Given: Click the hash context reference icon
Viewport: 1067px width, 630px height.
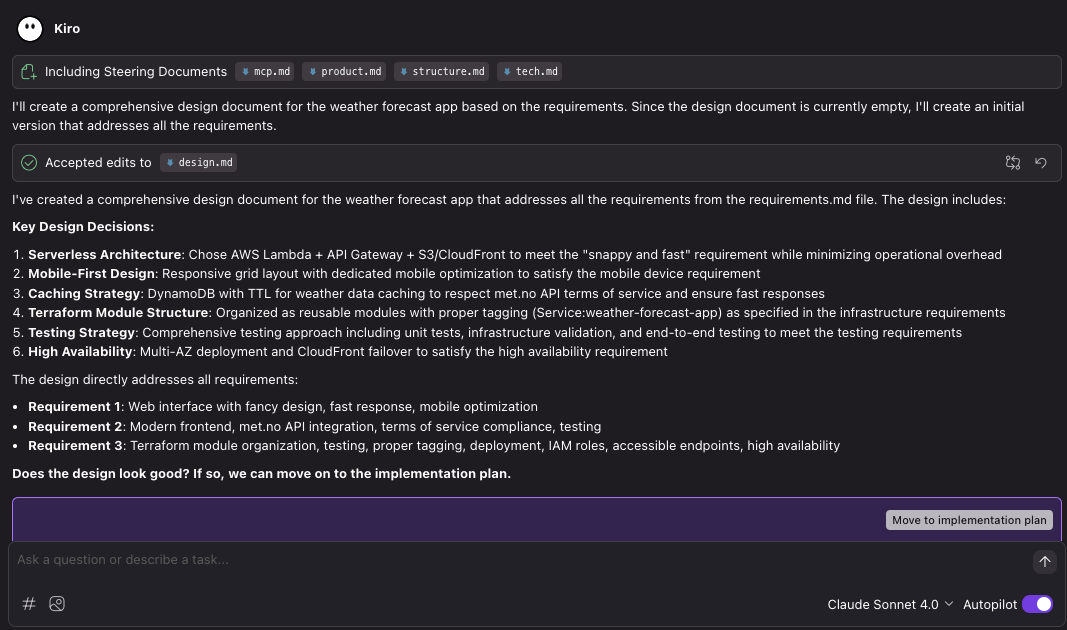Looking at the screenshot, I should (x=28, y=604).
